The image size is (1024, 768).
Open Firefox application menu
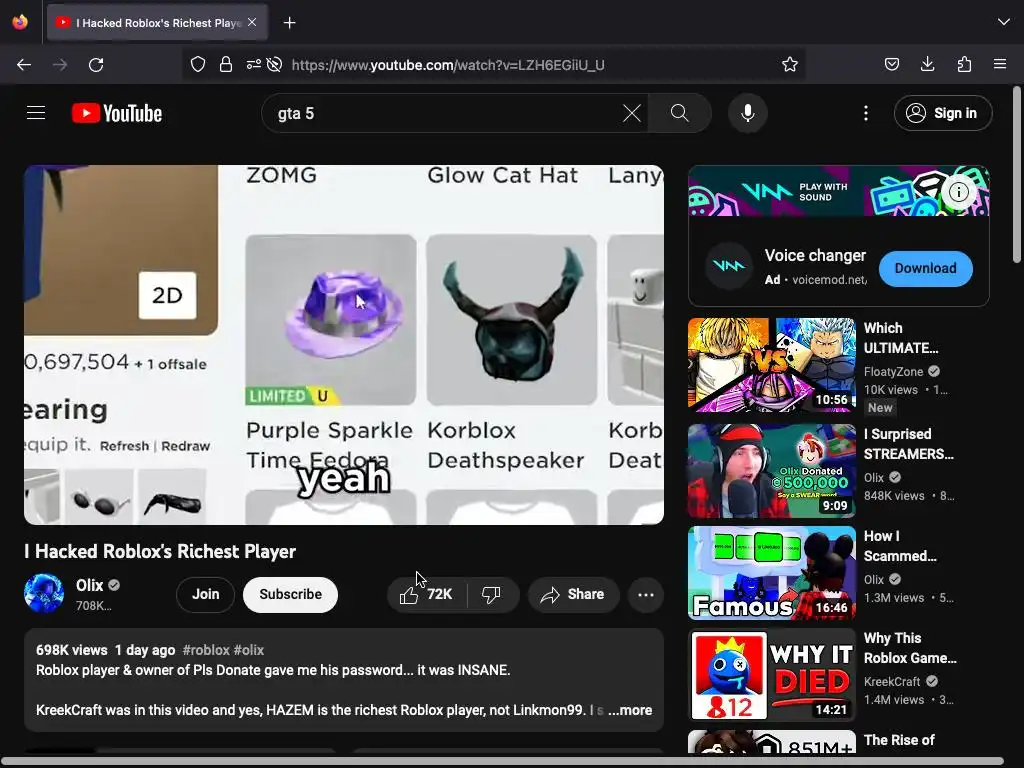[1000, 64]
